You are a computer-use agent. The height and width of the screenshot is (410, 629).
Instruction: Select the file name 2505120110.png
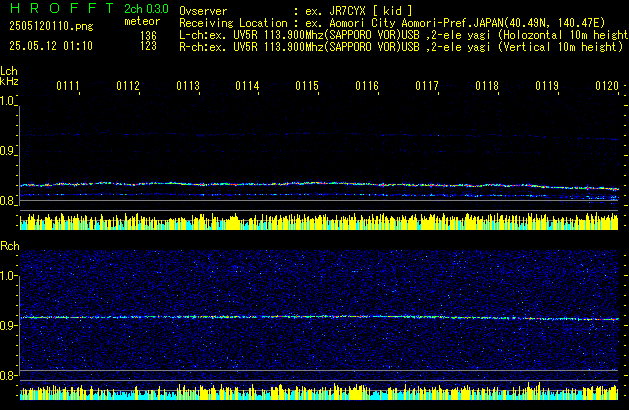pyautogui.click(x=51, y=26)
